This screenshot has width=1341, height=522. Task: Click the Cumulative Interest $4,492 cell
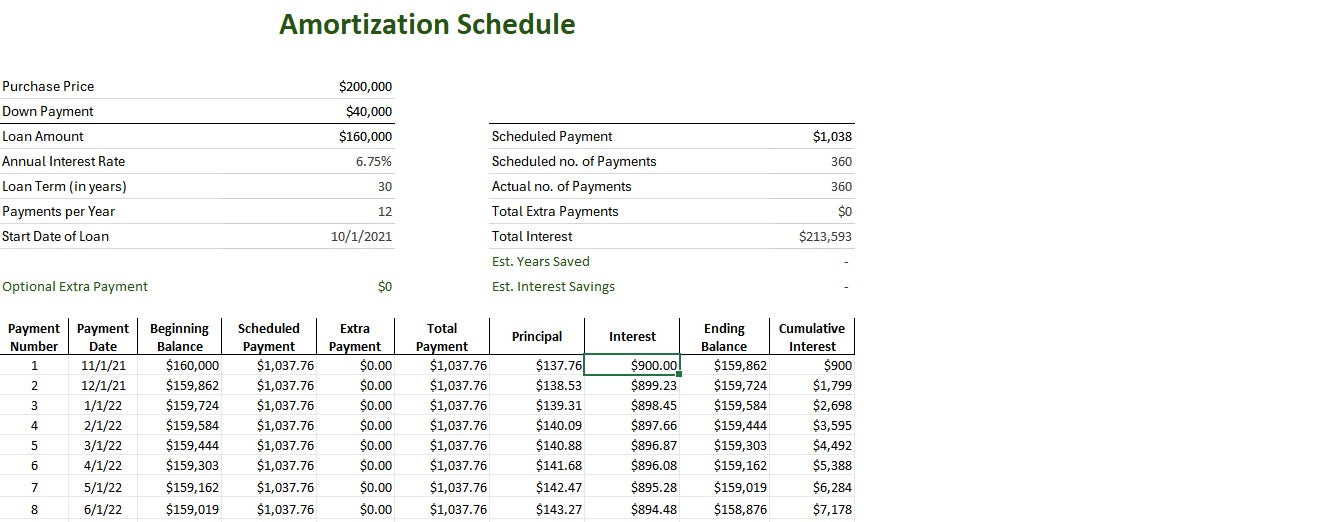tap(831, 445)
